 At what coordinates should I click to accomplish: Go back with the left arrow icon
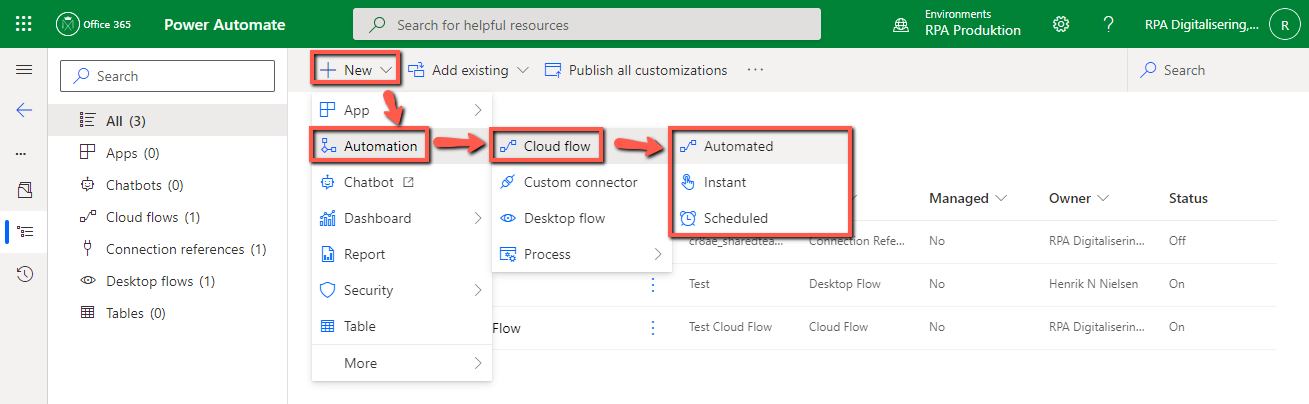pyautogui.click(x=24, y=110)
